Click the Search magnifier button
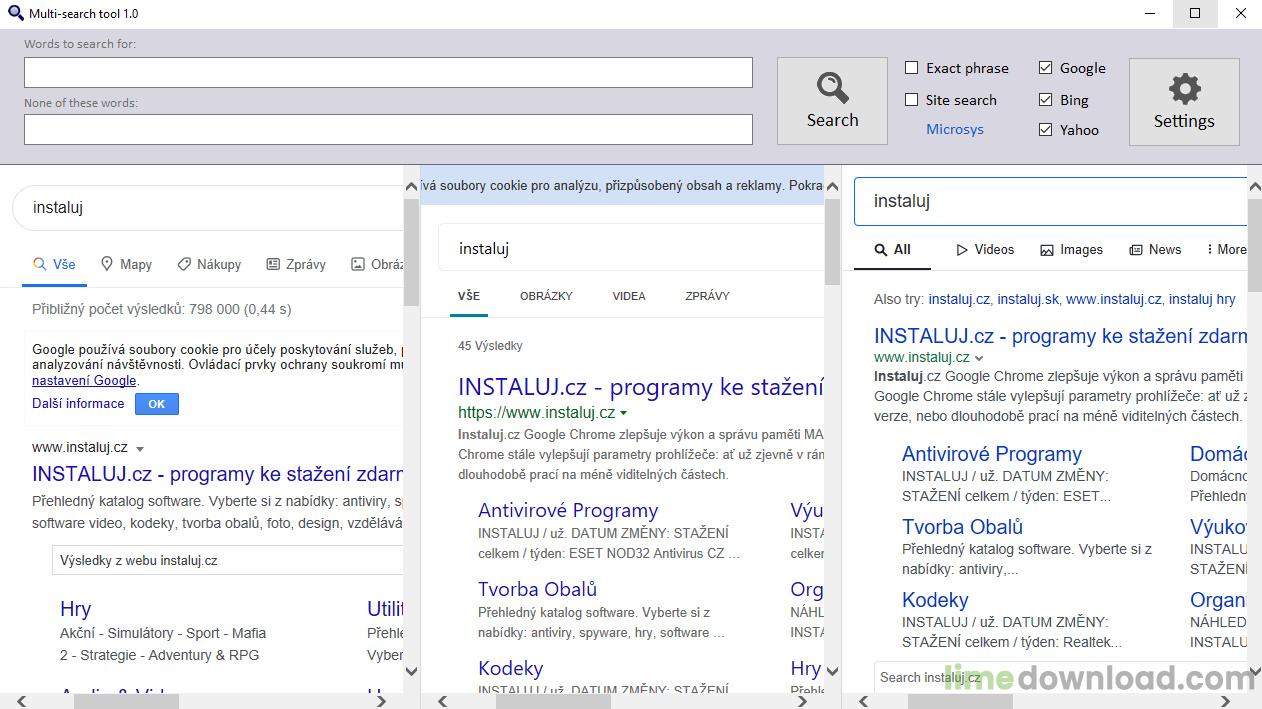This screenshot has width=1262, height=709. pos(832,101)
